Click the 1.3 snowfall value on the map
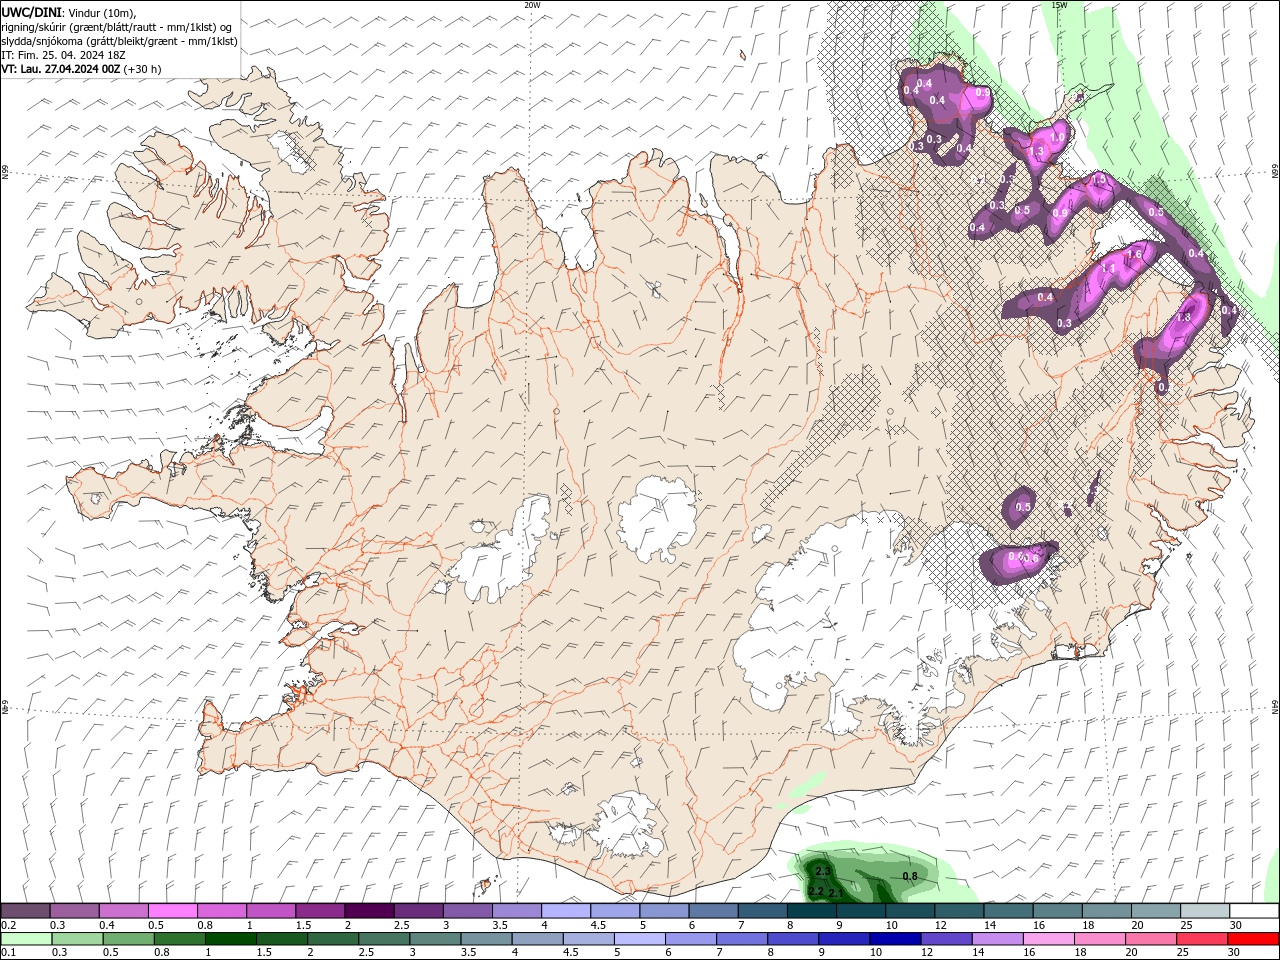The width and height of the screenshot is (1280, 960). pos(1036,151)
